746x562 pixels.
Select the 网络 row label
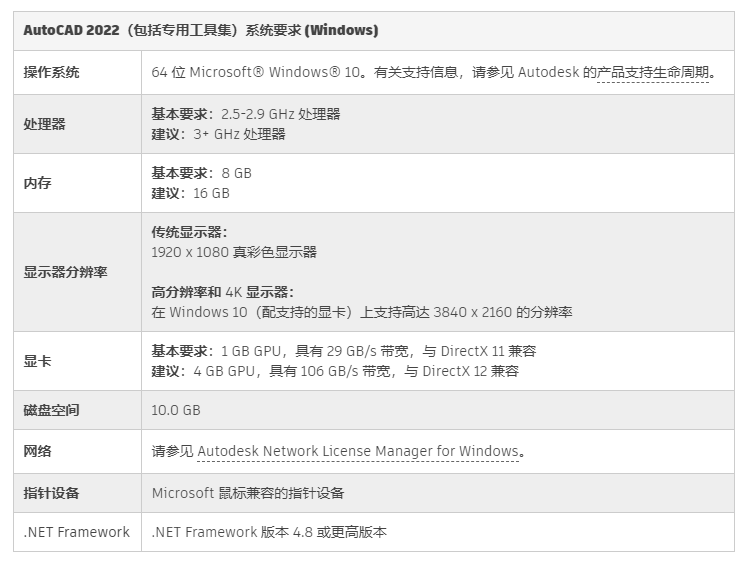[x=37, y=451]
